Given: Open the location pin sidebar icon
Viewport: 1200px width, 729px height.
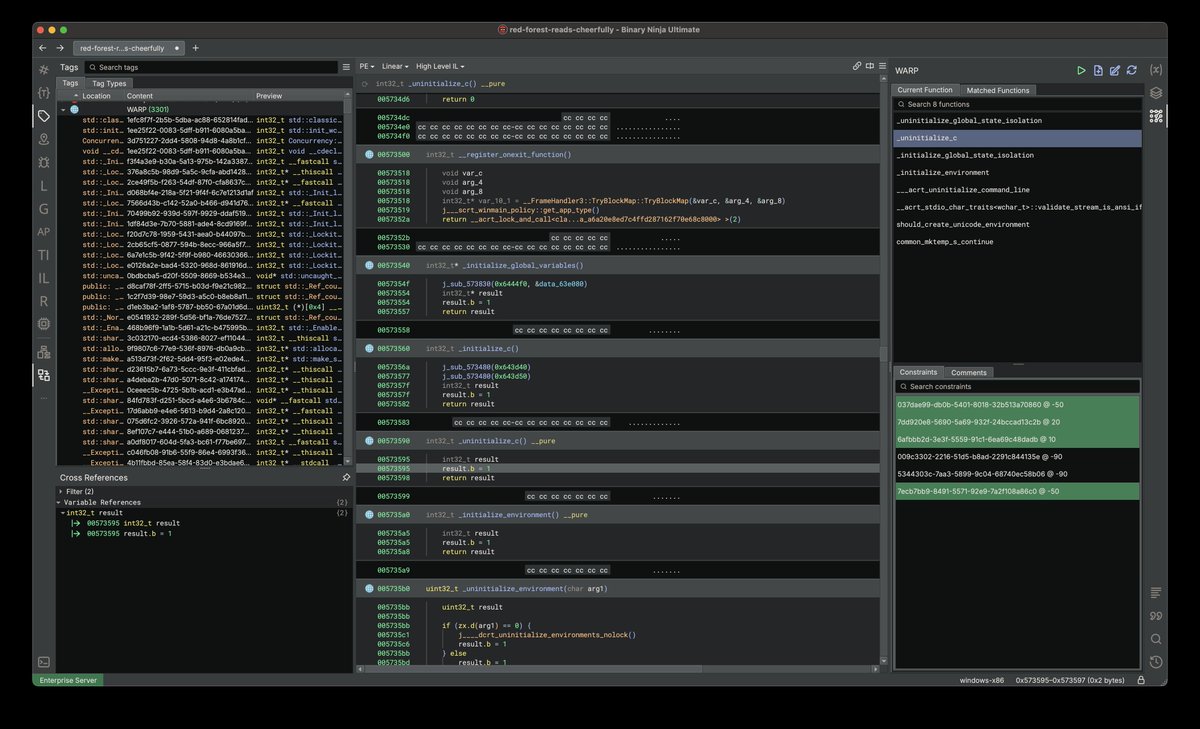Looking at the screenshot, I should point(43,139).
